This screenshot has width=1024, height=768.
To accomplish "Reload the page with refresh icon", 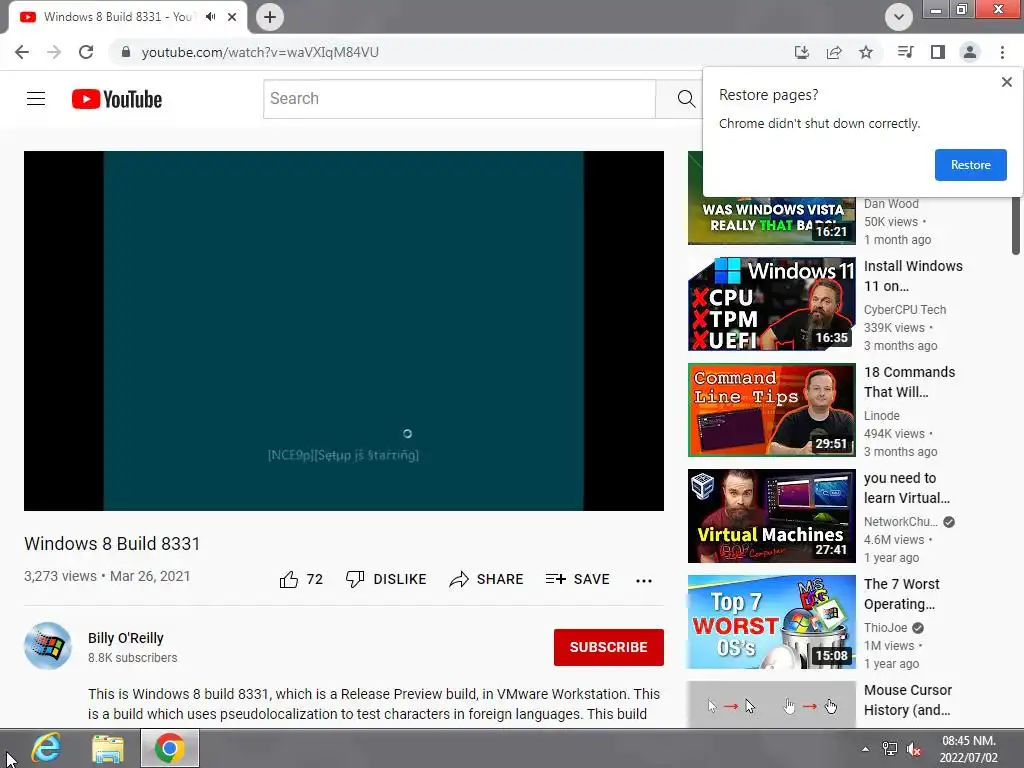I will [86, 52].
